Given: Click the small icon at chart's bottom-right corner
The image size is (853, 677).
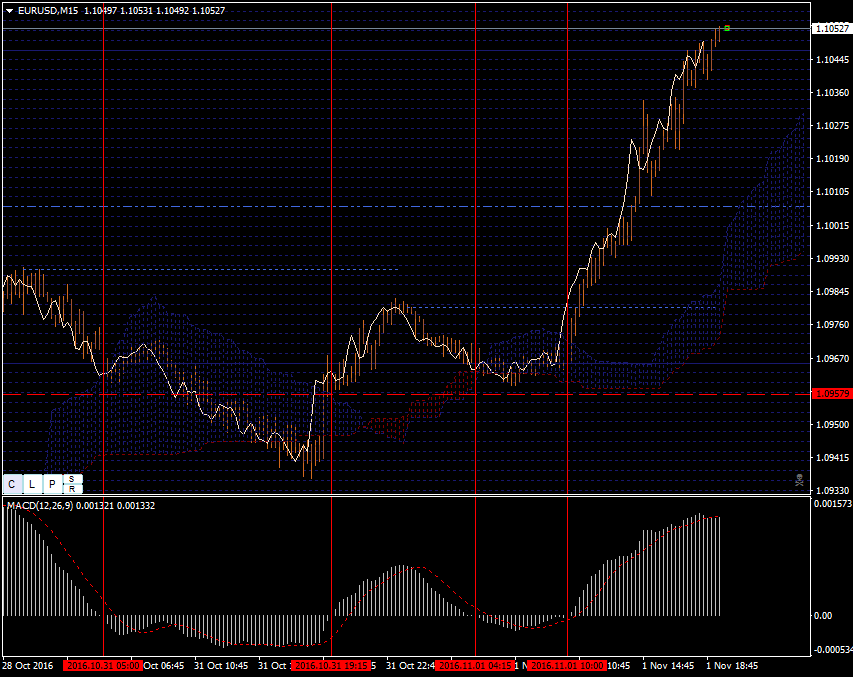Looking at the screenshot, I should tap(798, 481).
